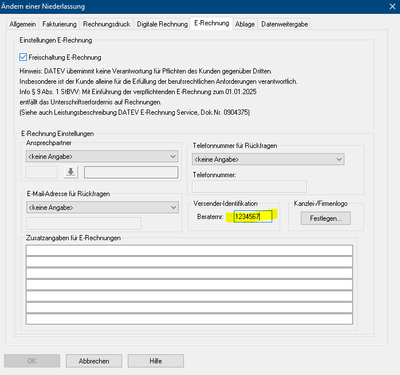Open the Telefonnummer für Rückfragen dropdown
Screen dimensions: 400x375
[x=268, y=159]
